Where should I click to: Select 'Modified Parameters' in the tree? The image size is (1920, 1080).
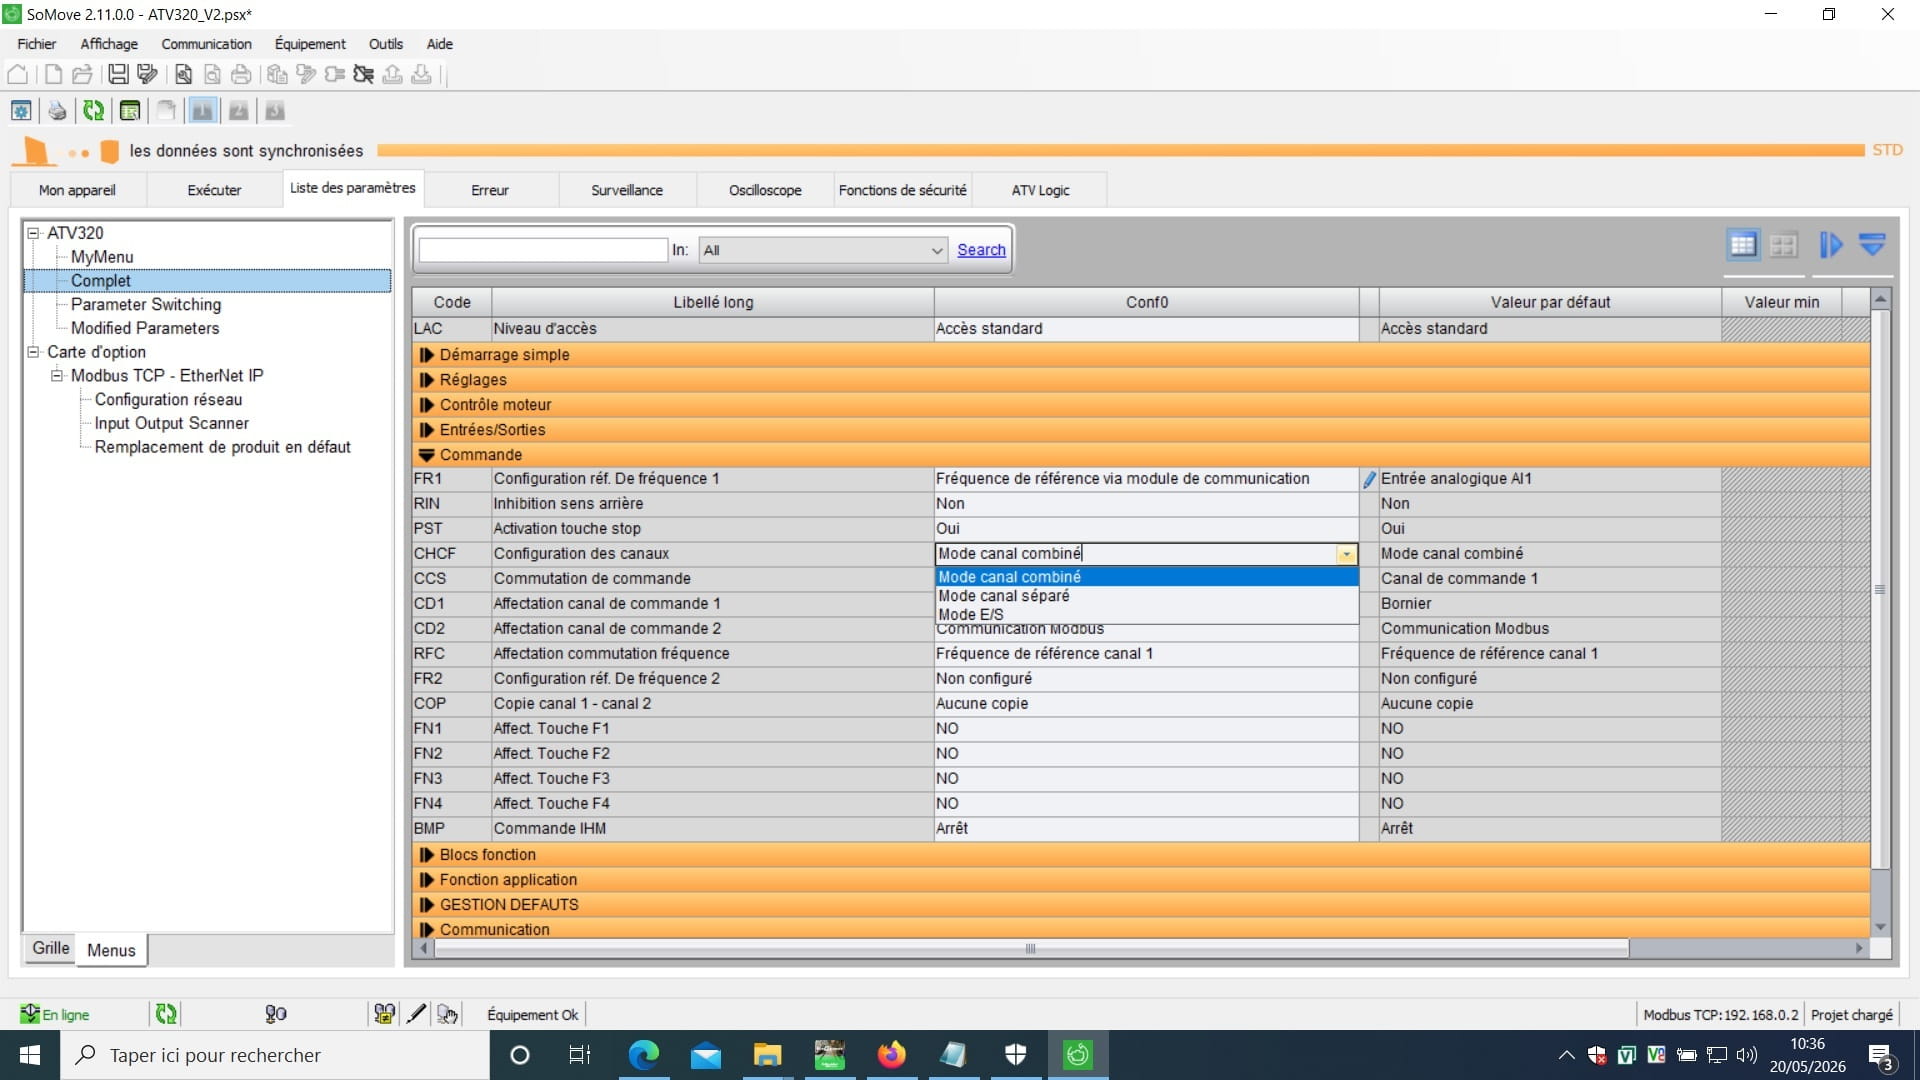[145, 328]
